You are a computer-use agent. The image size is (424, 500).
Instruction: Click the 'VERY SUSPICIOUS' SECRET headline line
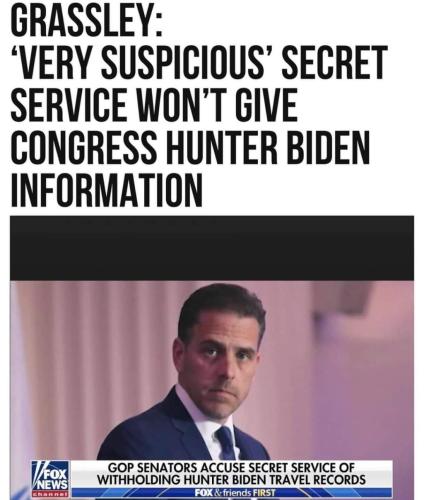click(199, 63)
